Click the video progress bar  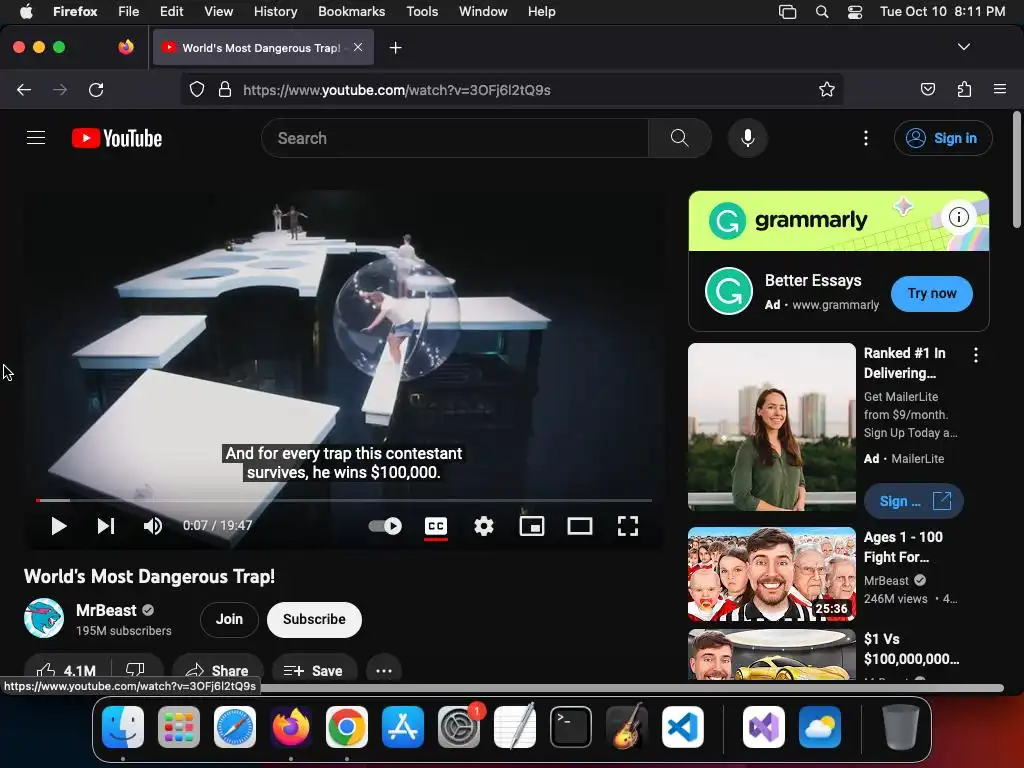(344, 500)
